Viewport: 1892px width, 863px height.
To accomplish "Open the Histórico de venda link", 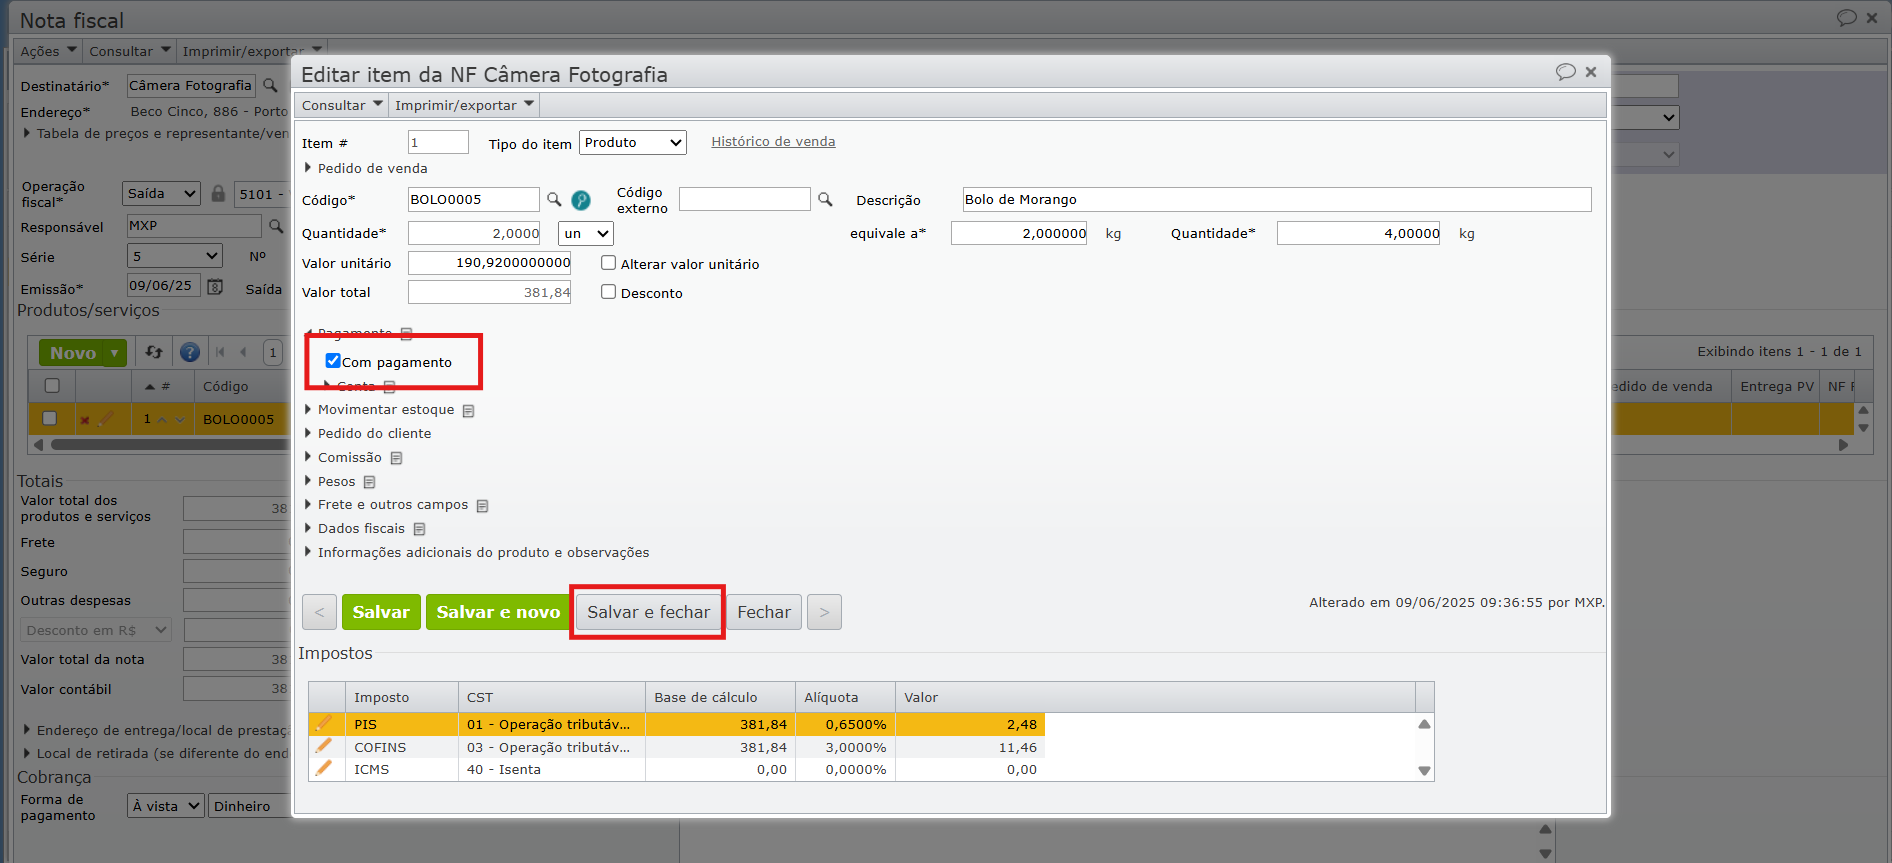I will (x=773, y=142).
